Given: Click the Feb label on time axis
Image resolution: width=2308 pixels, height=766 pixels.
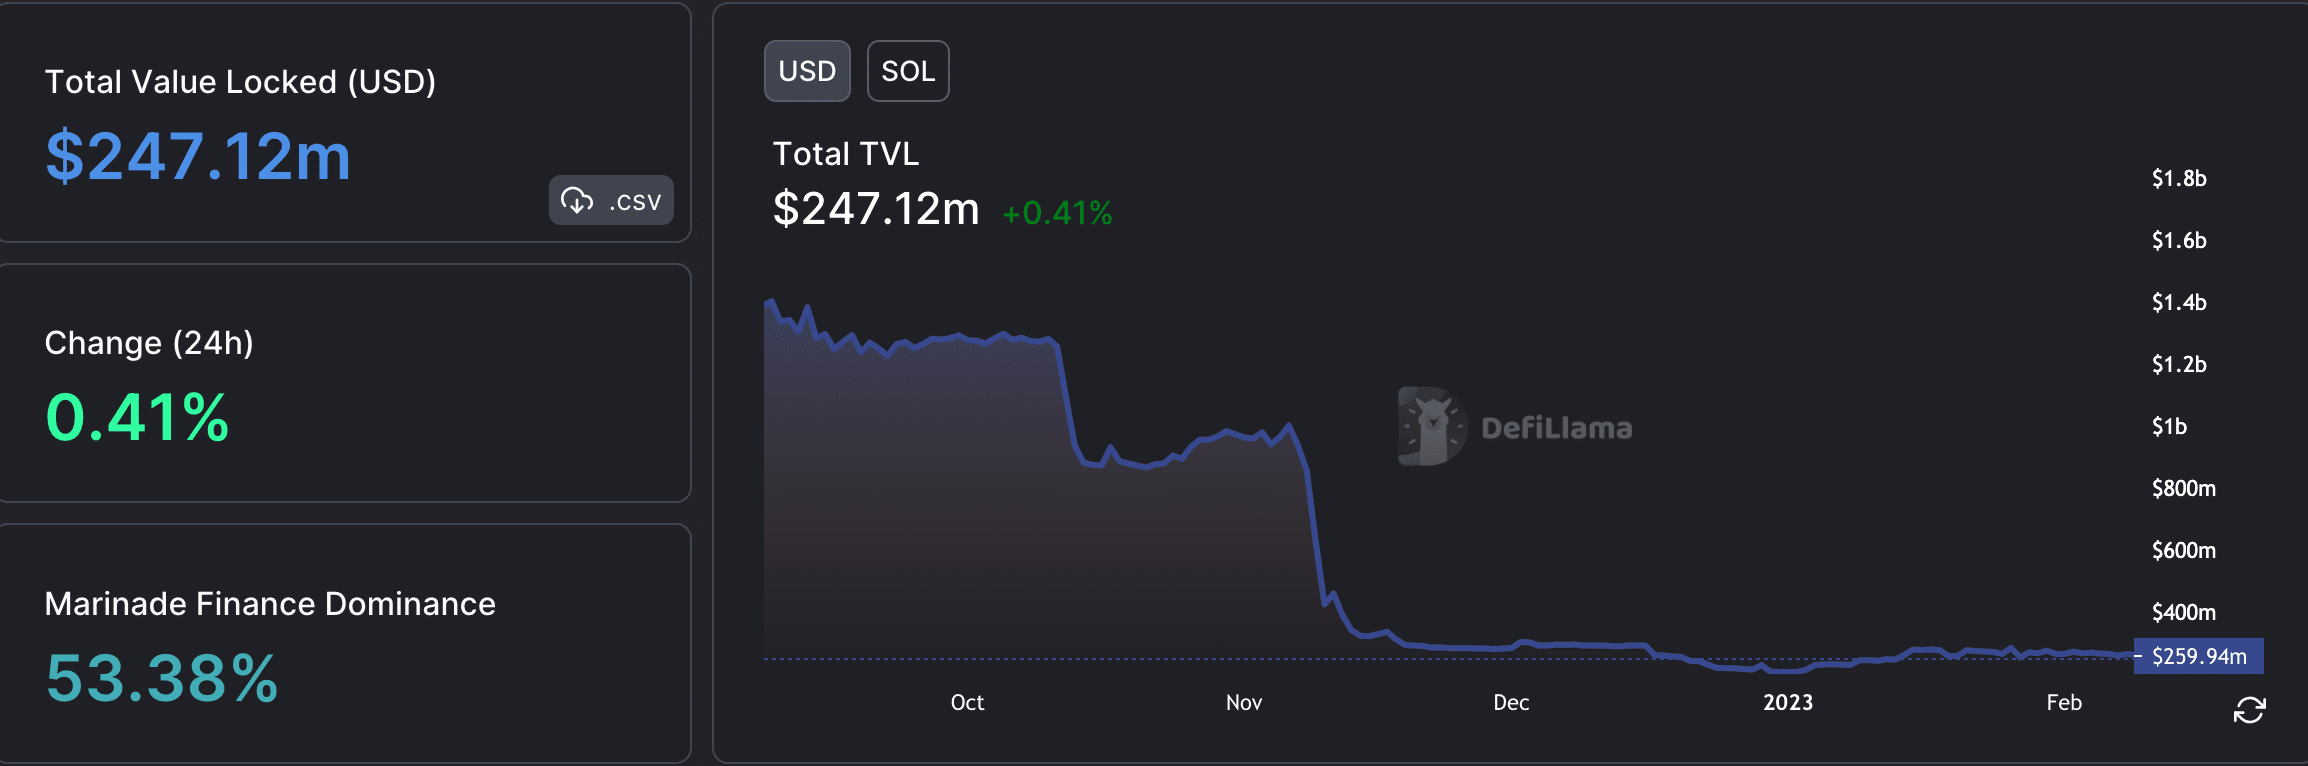Looking at the screenshot, I should coord(2064,703).
